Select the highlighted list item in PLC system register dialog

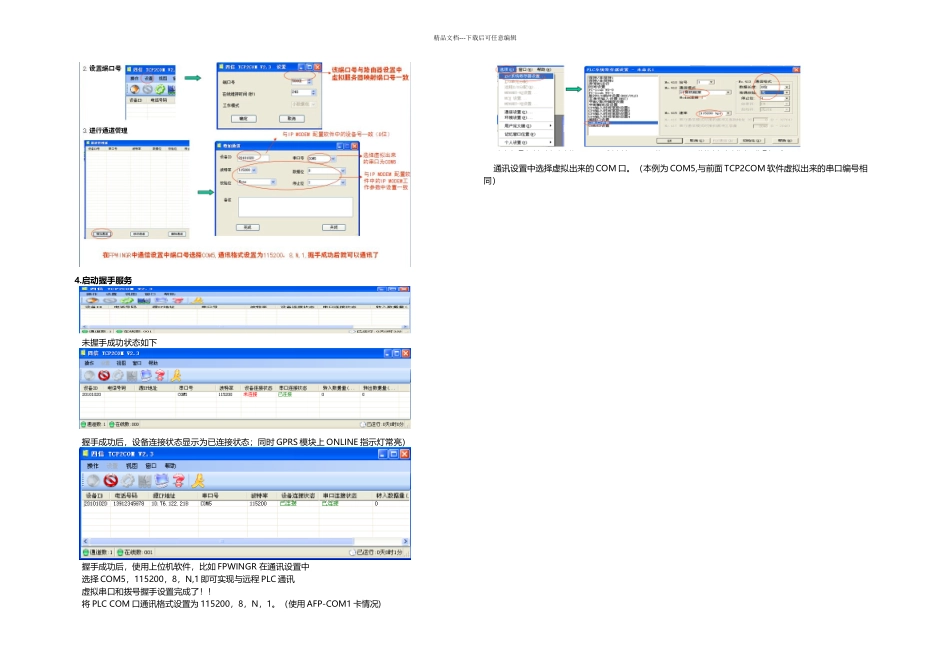622,124
